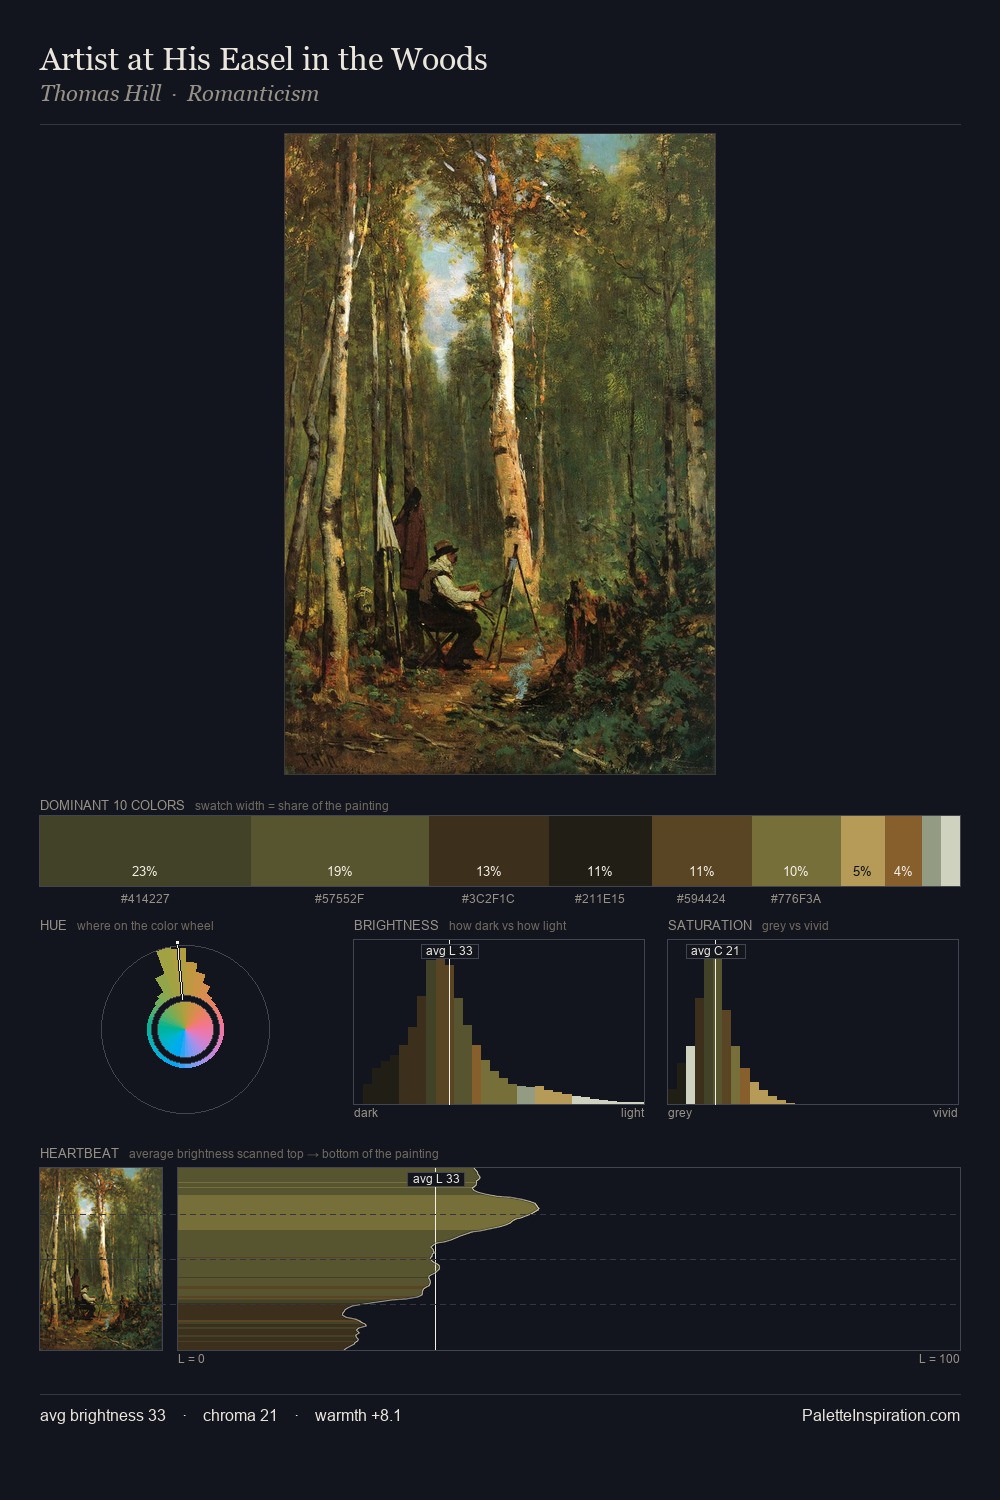Click hex code #3C2F1C
The height and width of the screenshot is (1500, 1000).
[x=488, y=899]
